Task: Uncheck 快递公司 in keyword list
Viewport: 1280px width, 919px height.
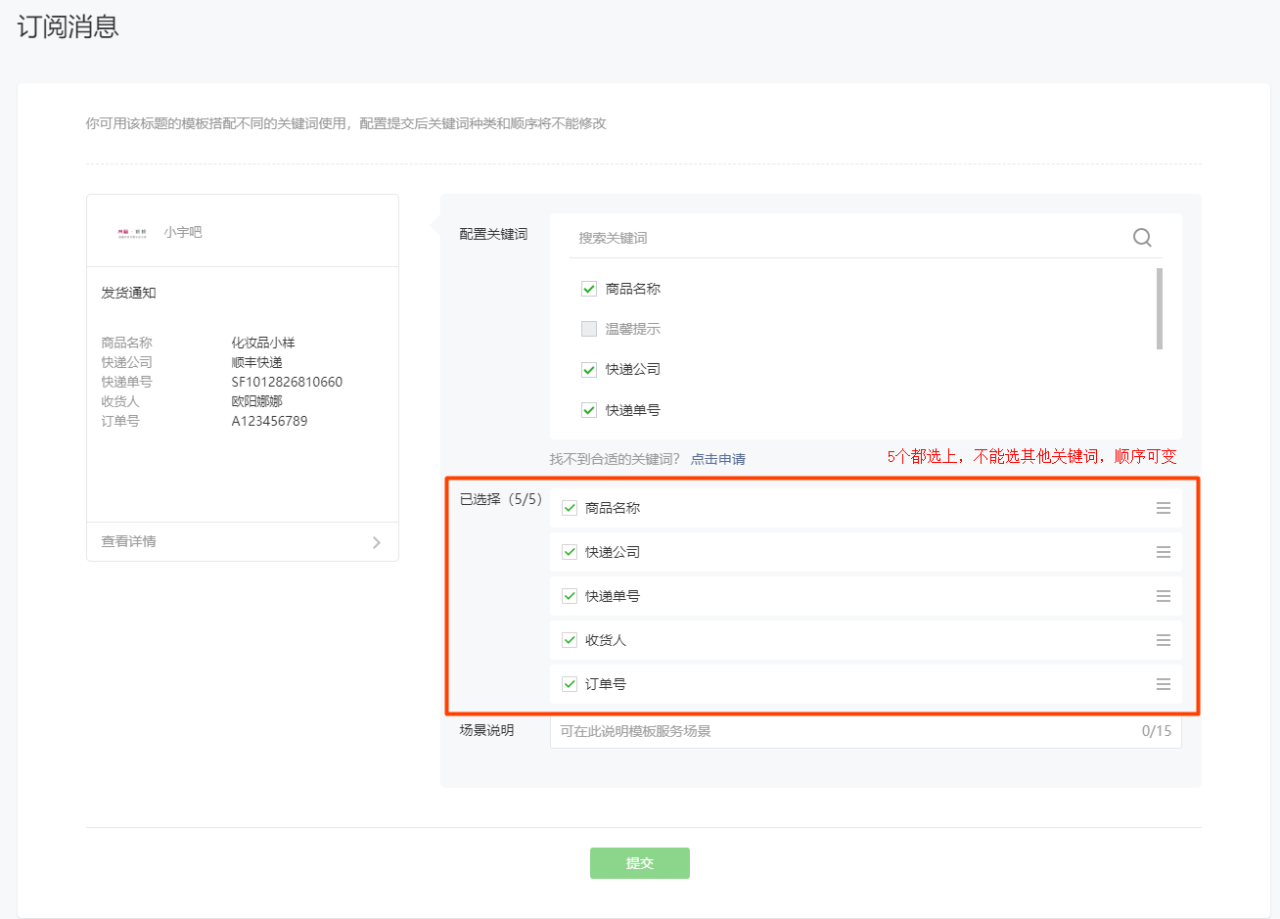Action: click(x=589, y=369)
